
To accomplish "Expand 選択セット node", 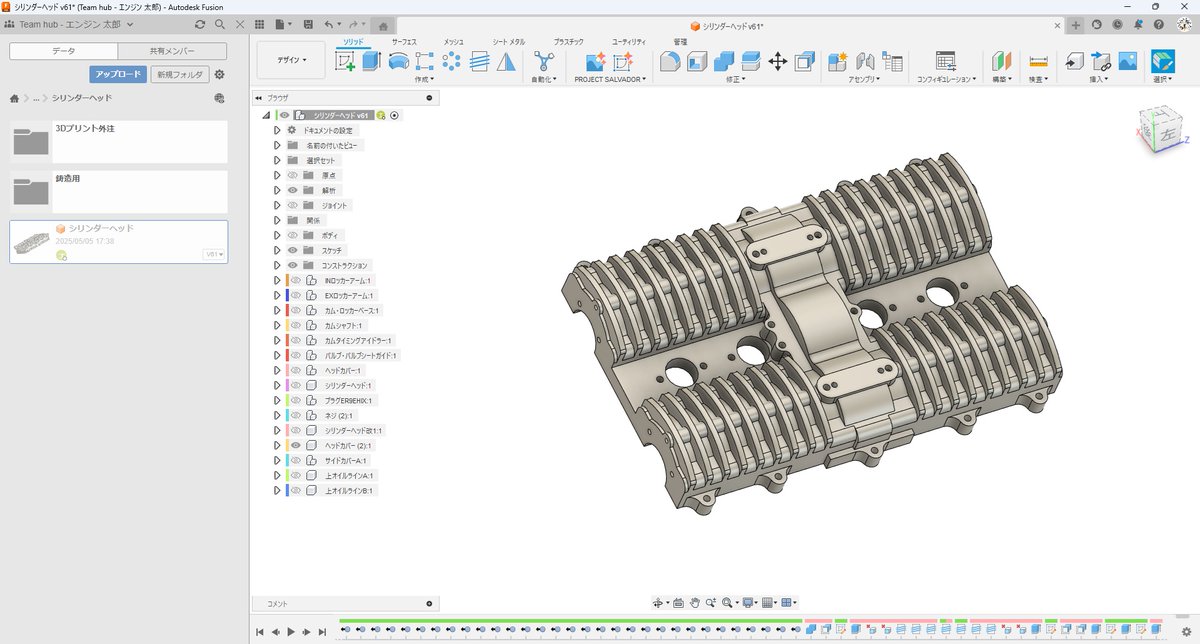I will (278, 160).
